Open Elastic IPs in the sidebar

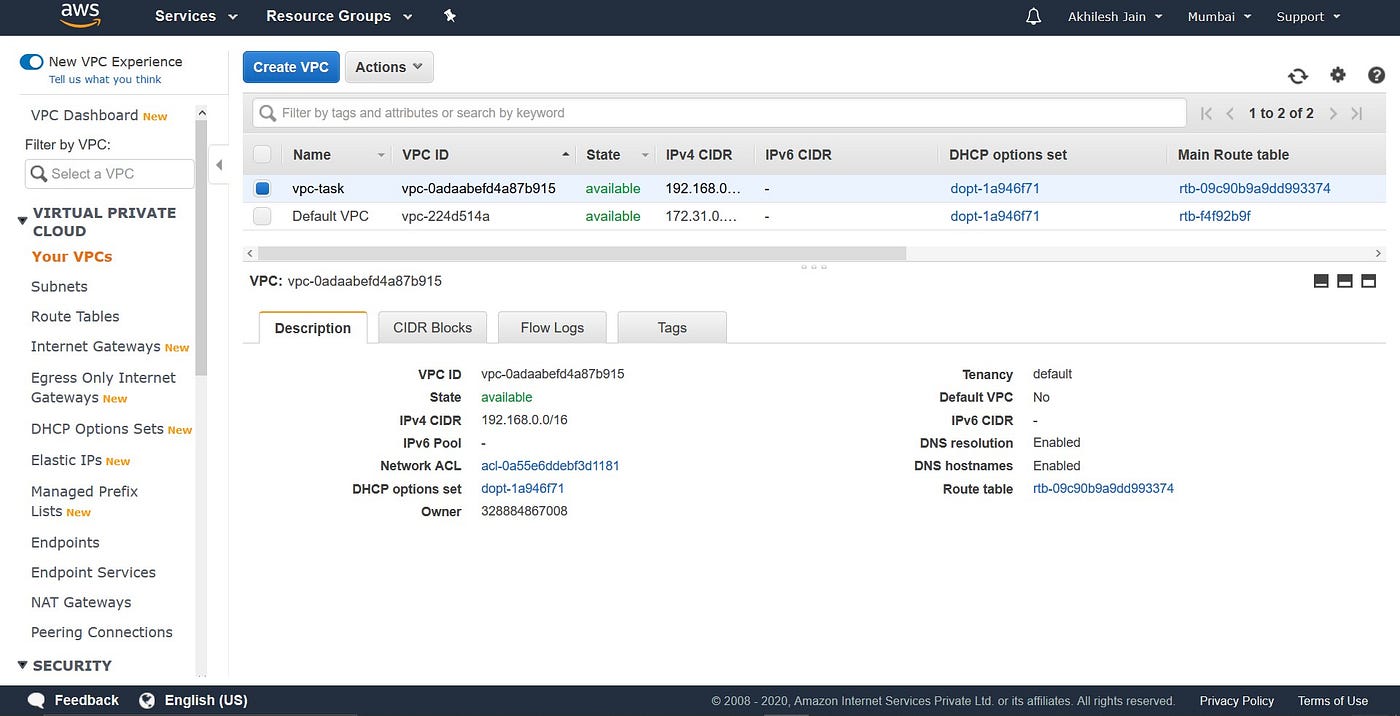[67, 460]
